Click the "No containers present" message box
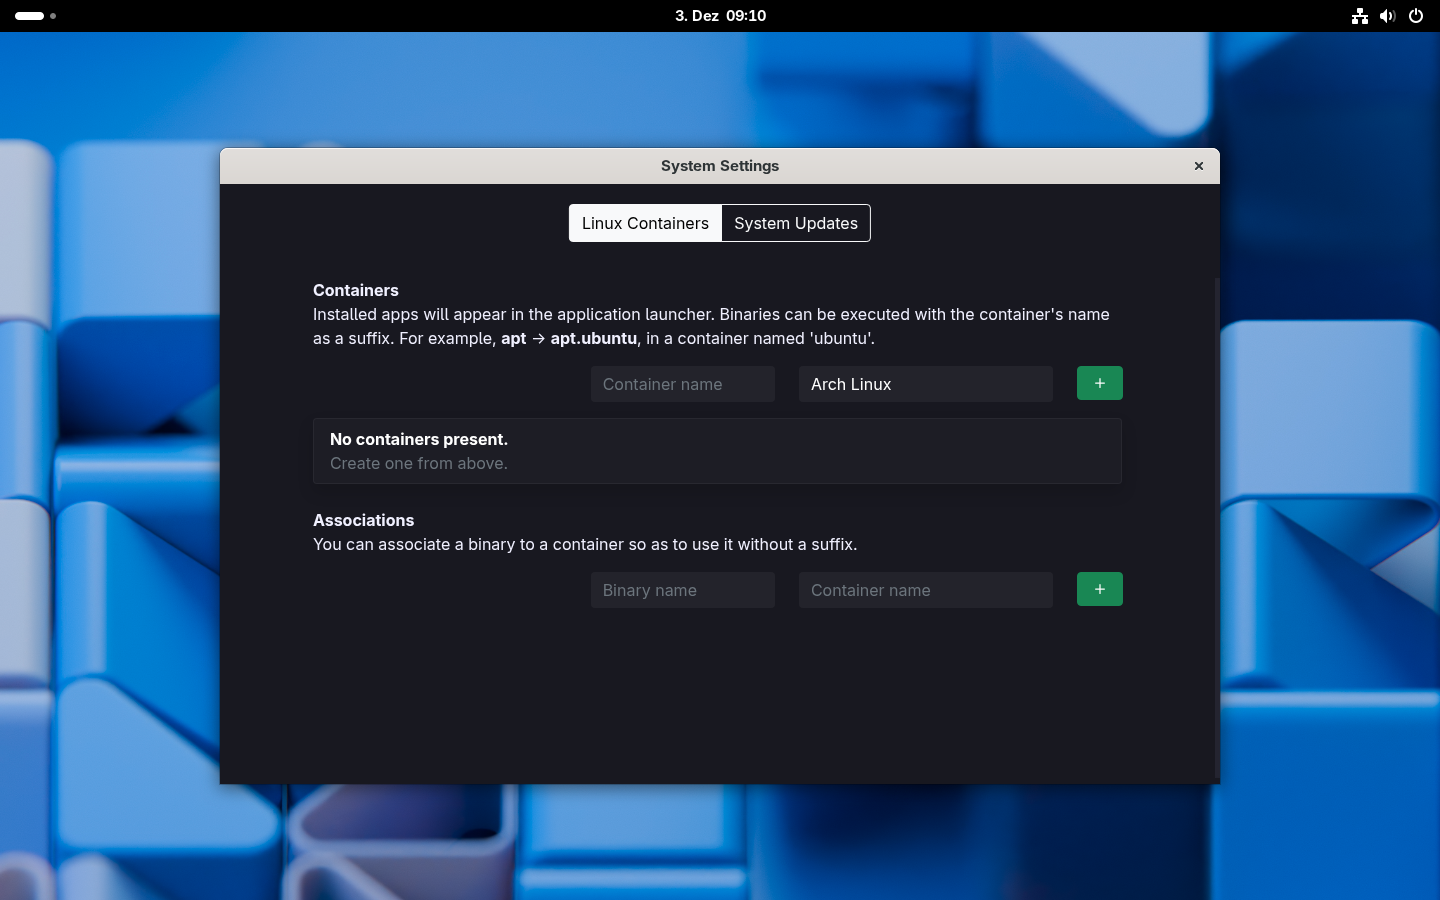Viewport: 1440px width, 900px height. click(x=717, y=451)
